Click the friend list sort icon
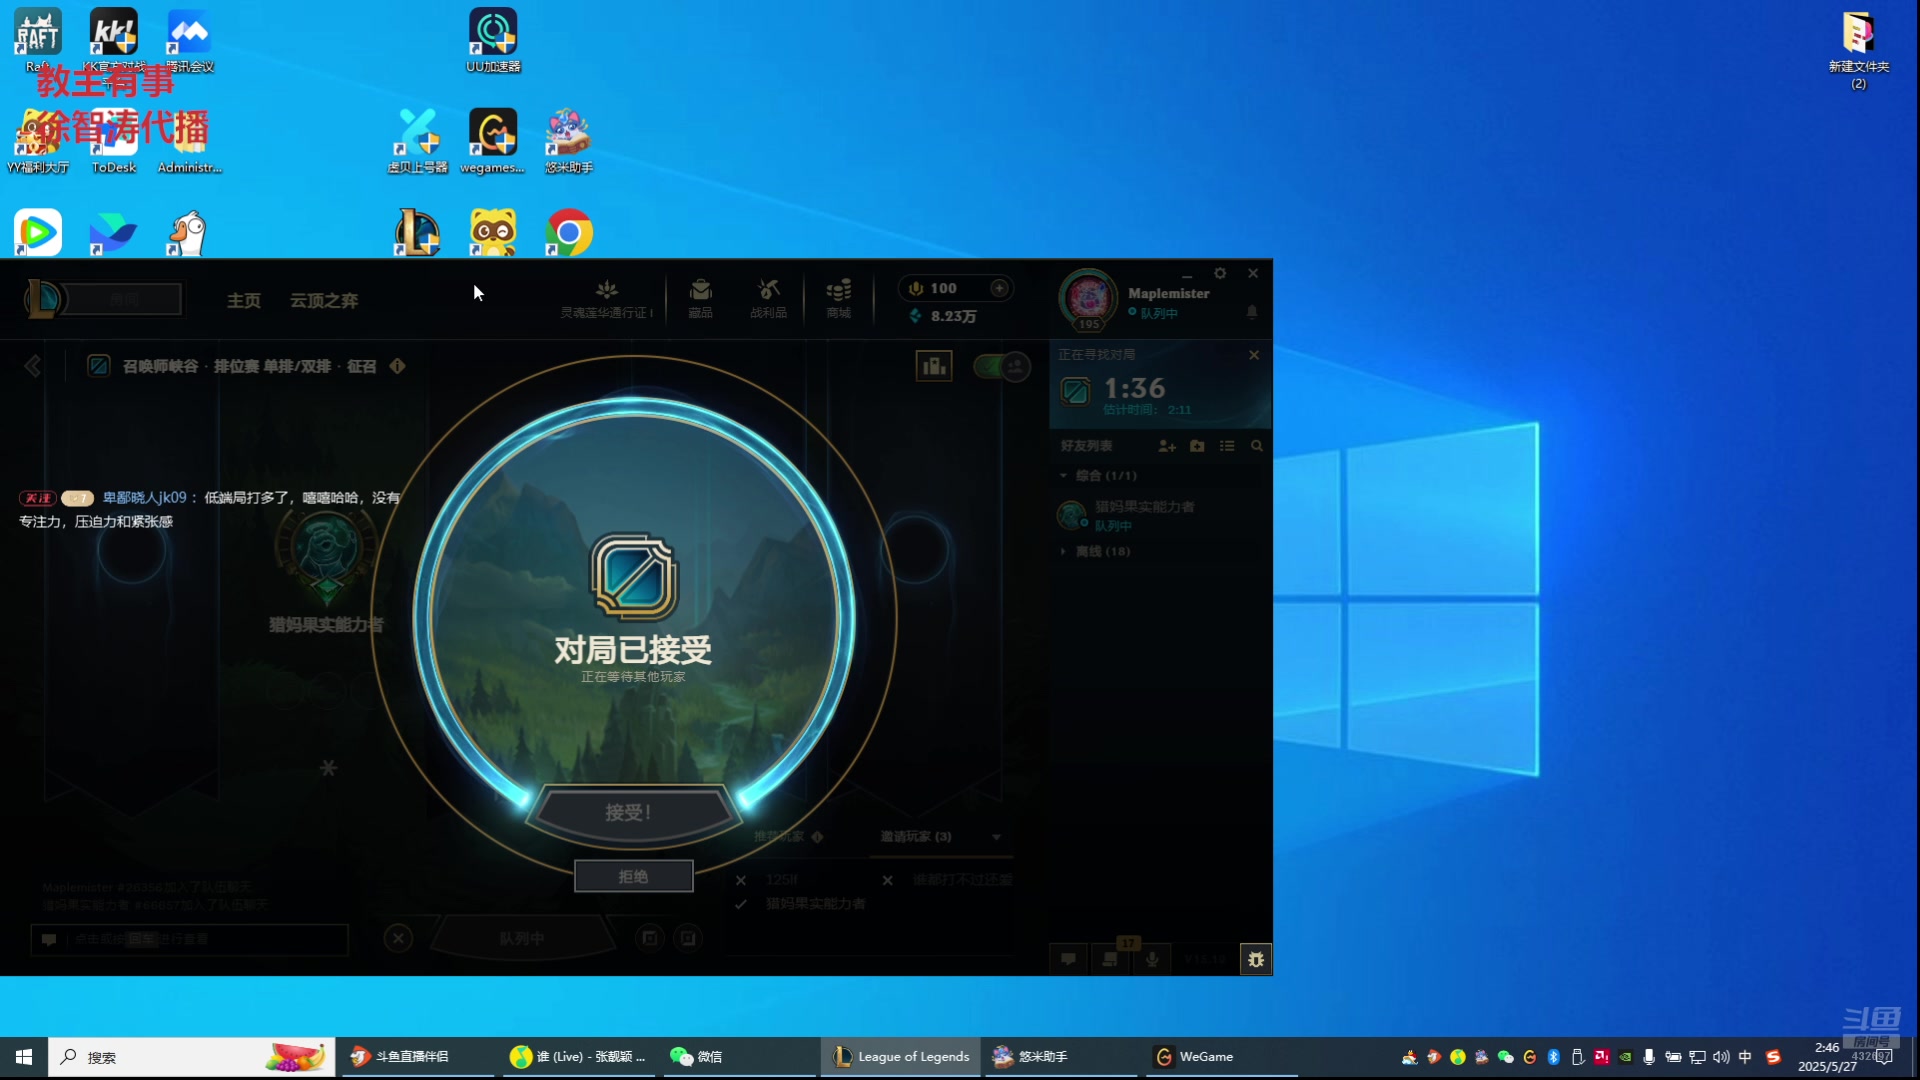The image size is (1920, 1080). coord(1227,446)
